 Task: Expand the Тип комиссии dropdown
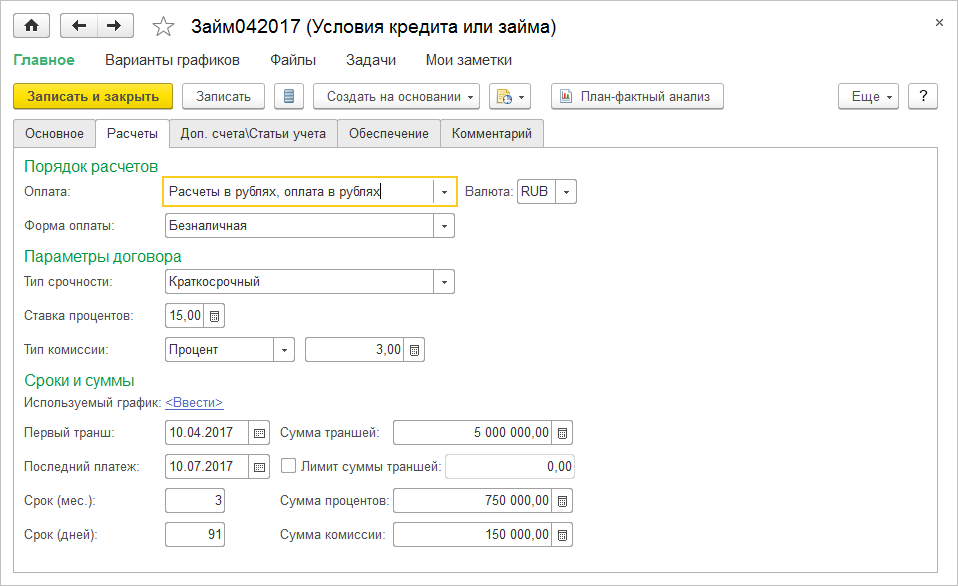click(x=284, y=350)
